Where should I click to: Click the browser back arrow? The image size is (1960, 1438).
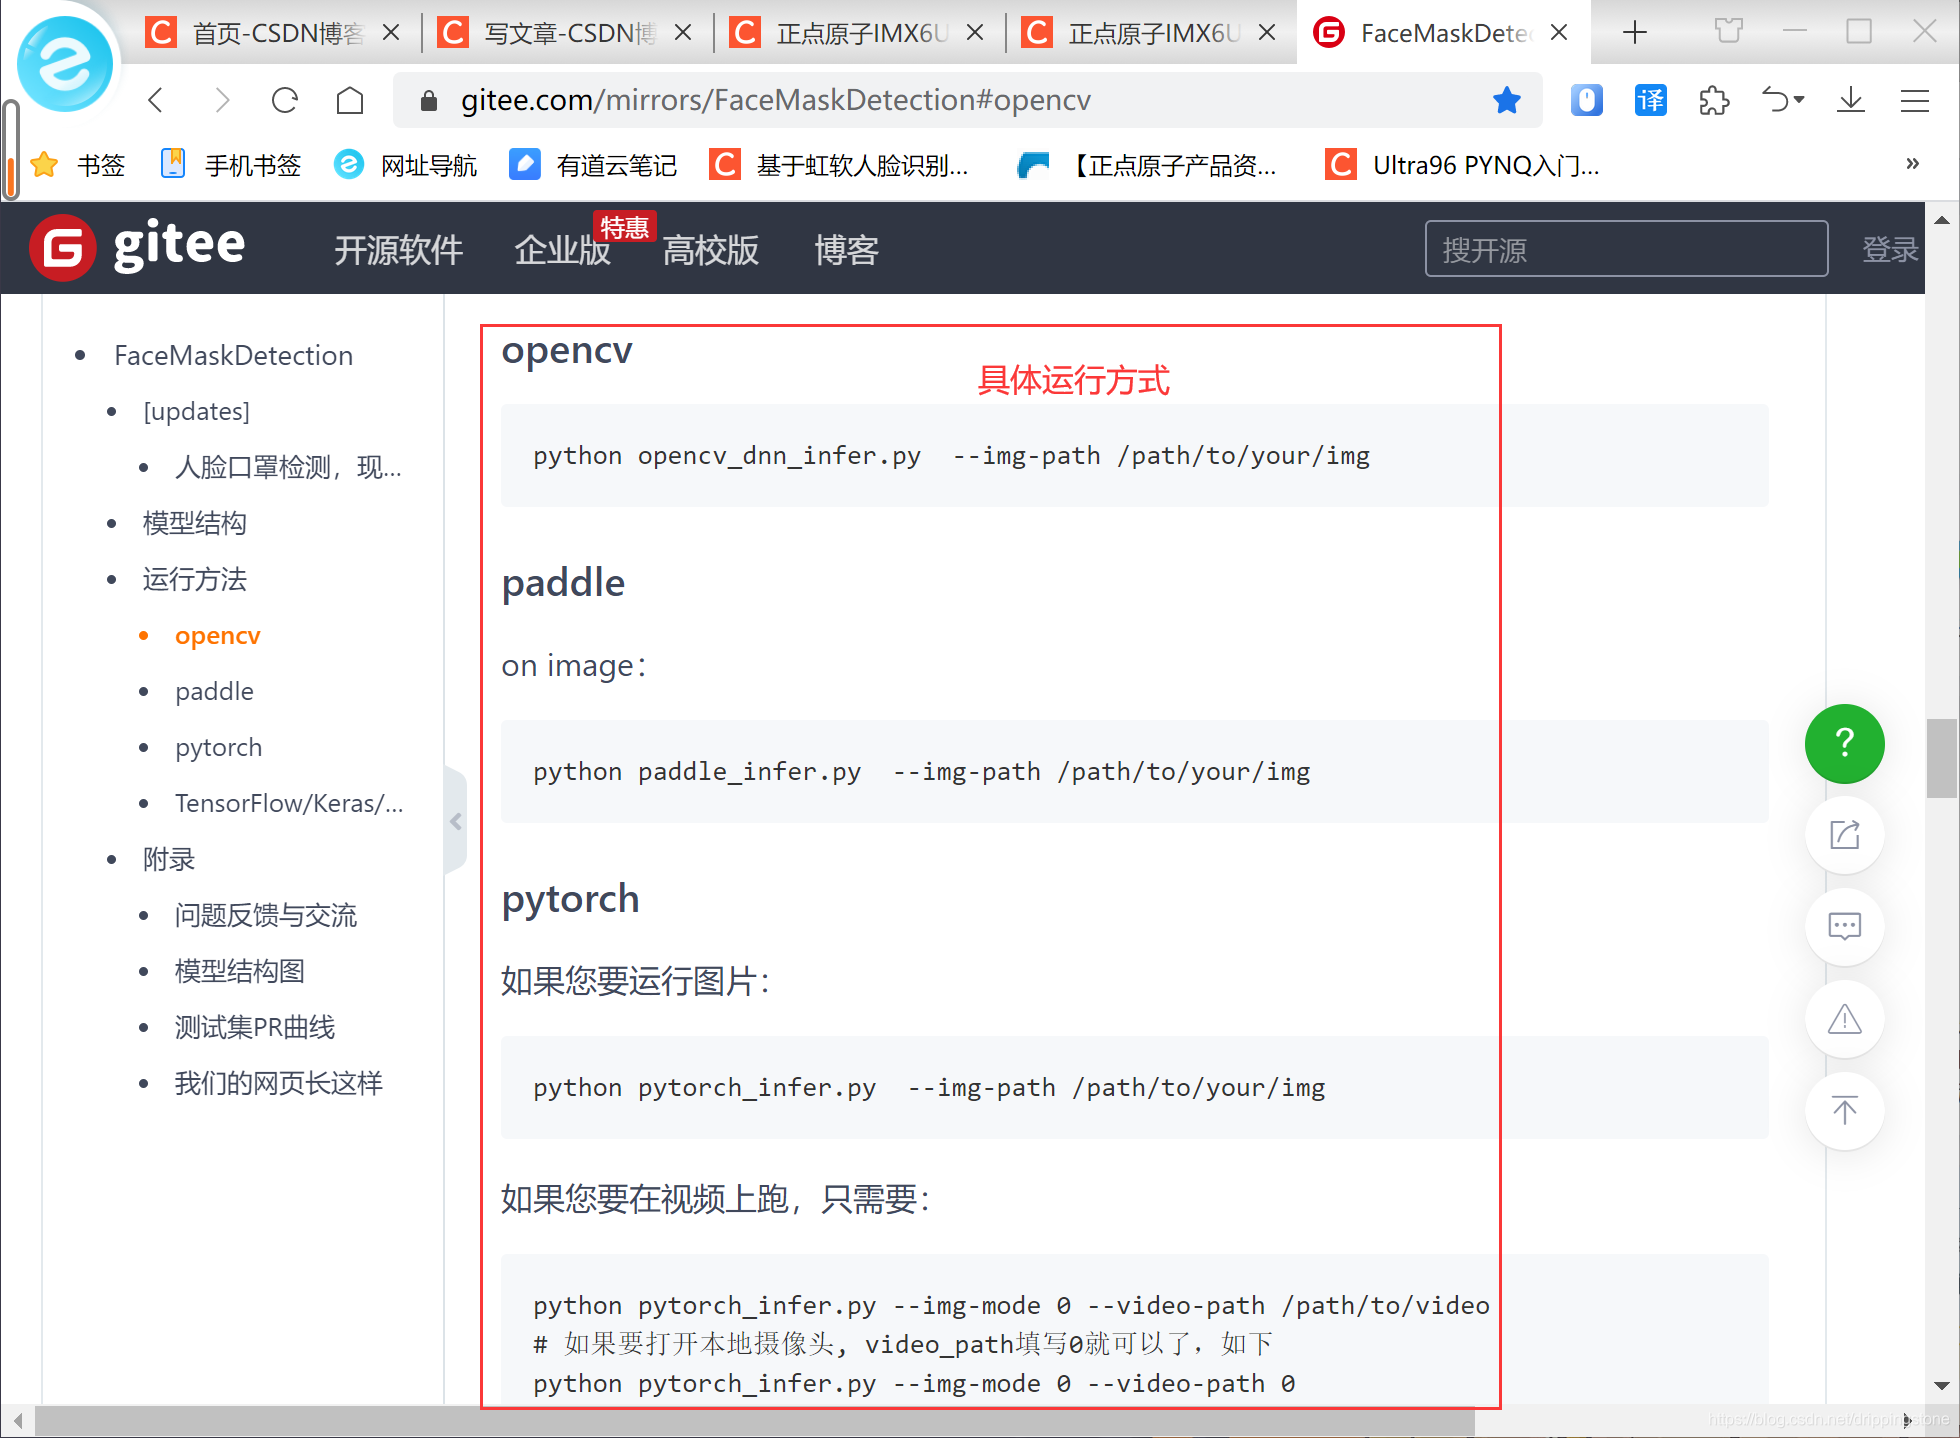[x=156, y=100]
